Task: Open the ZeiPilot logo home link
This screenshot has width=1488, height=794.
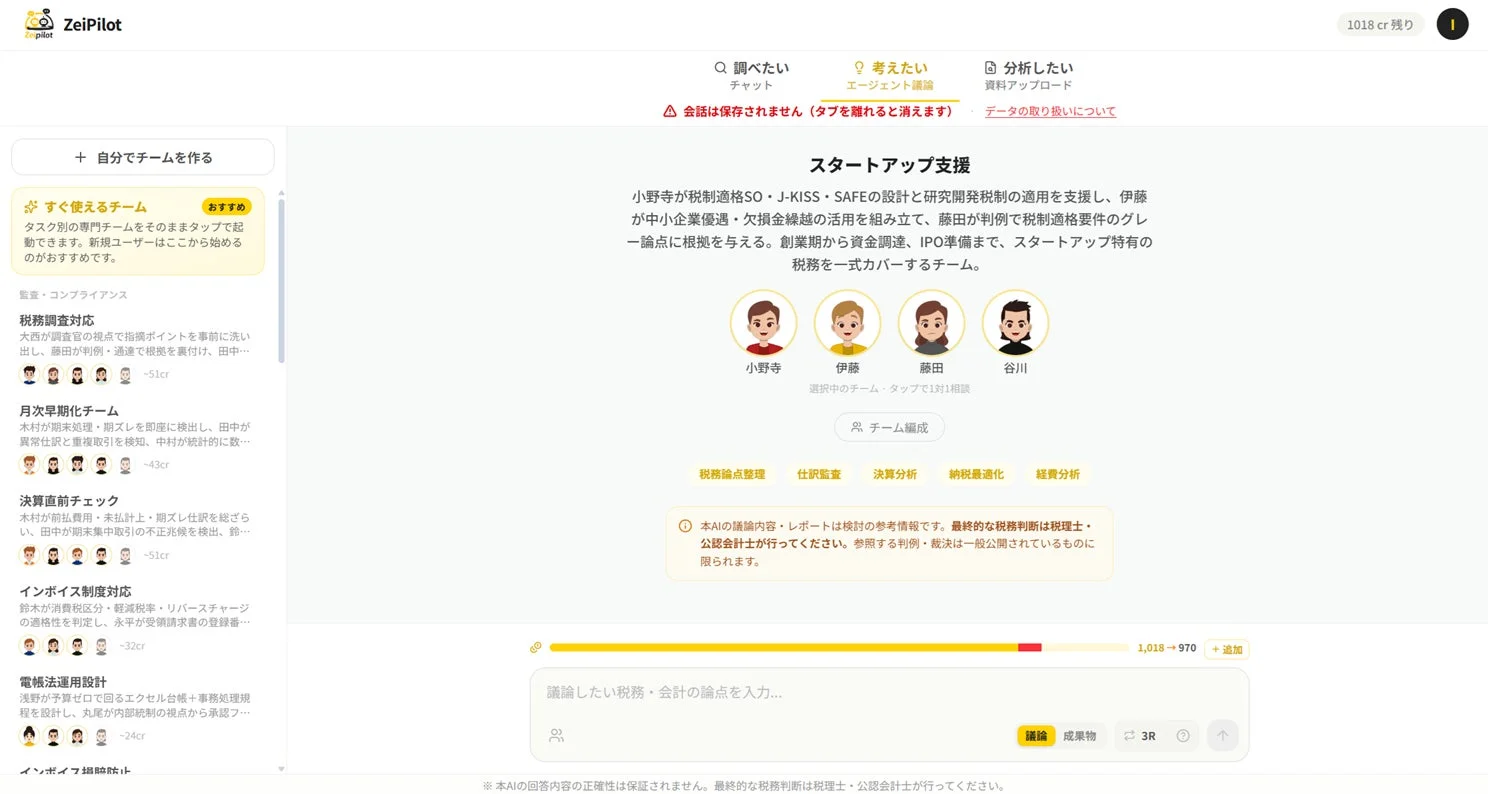Action: click(73, 24)
